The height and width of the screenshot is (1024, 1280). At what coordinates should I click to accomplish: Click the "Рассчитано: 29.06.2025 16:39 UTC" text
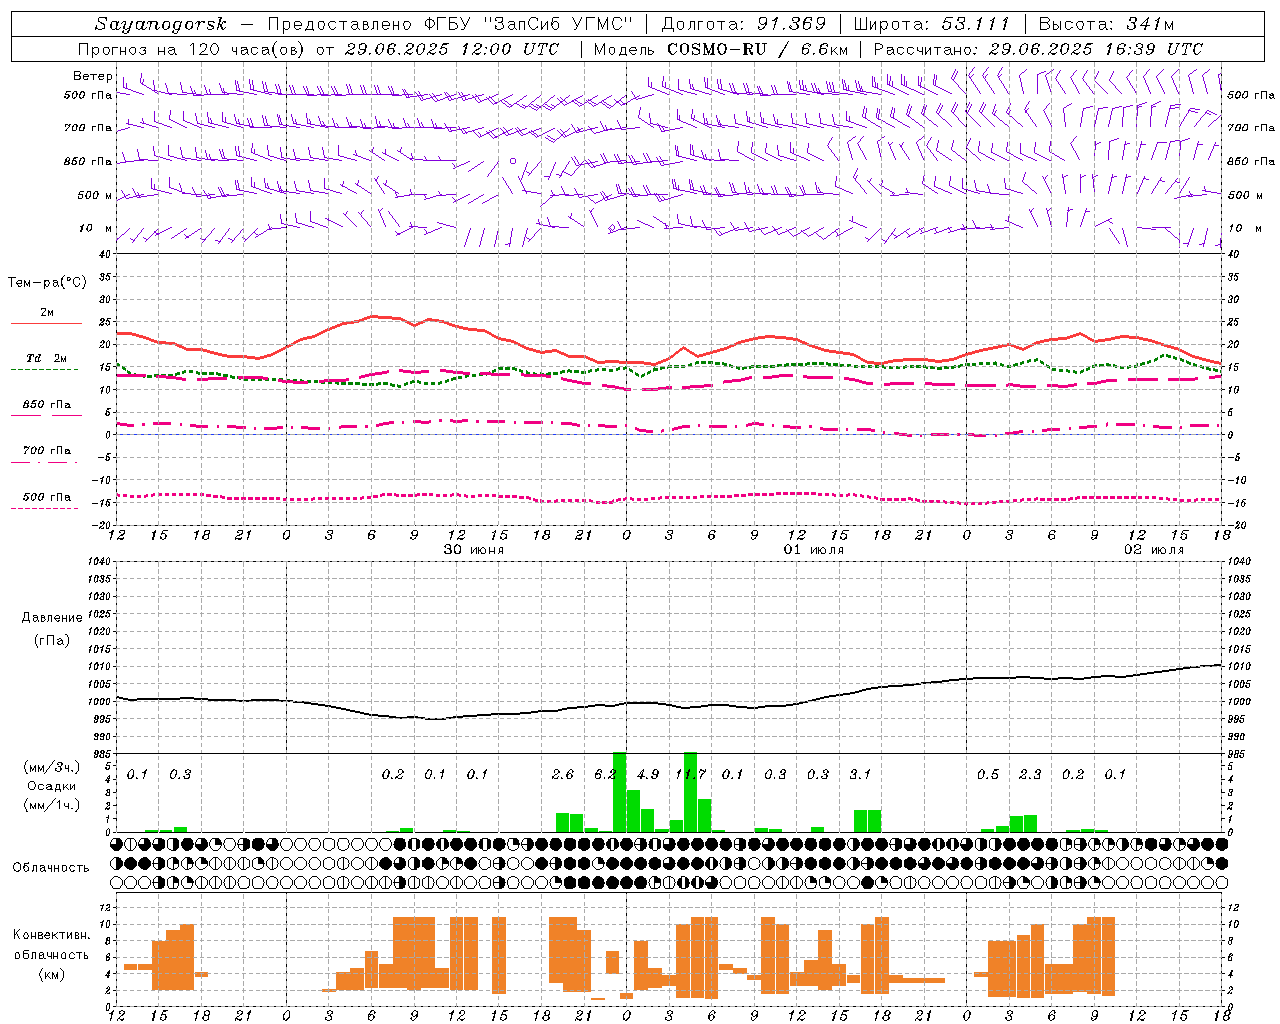click(x=1038, y=49)
